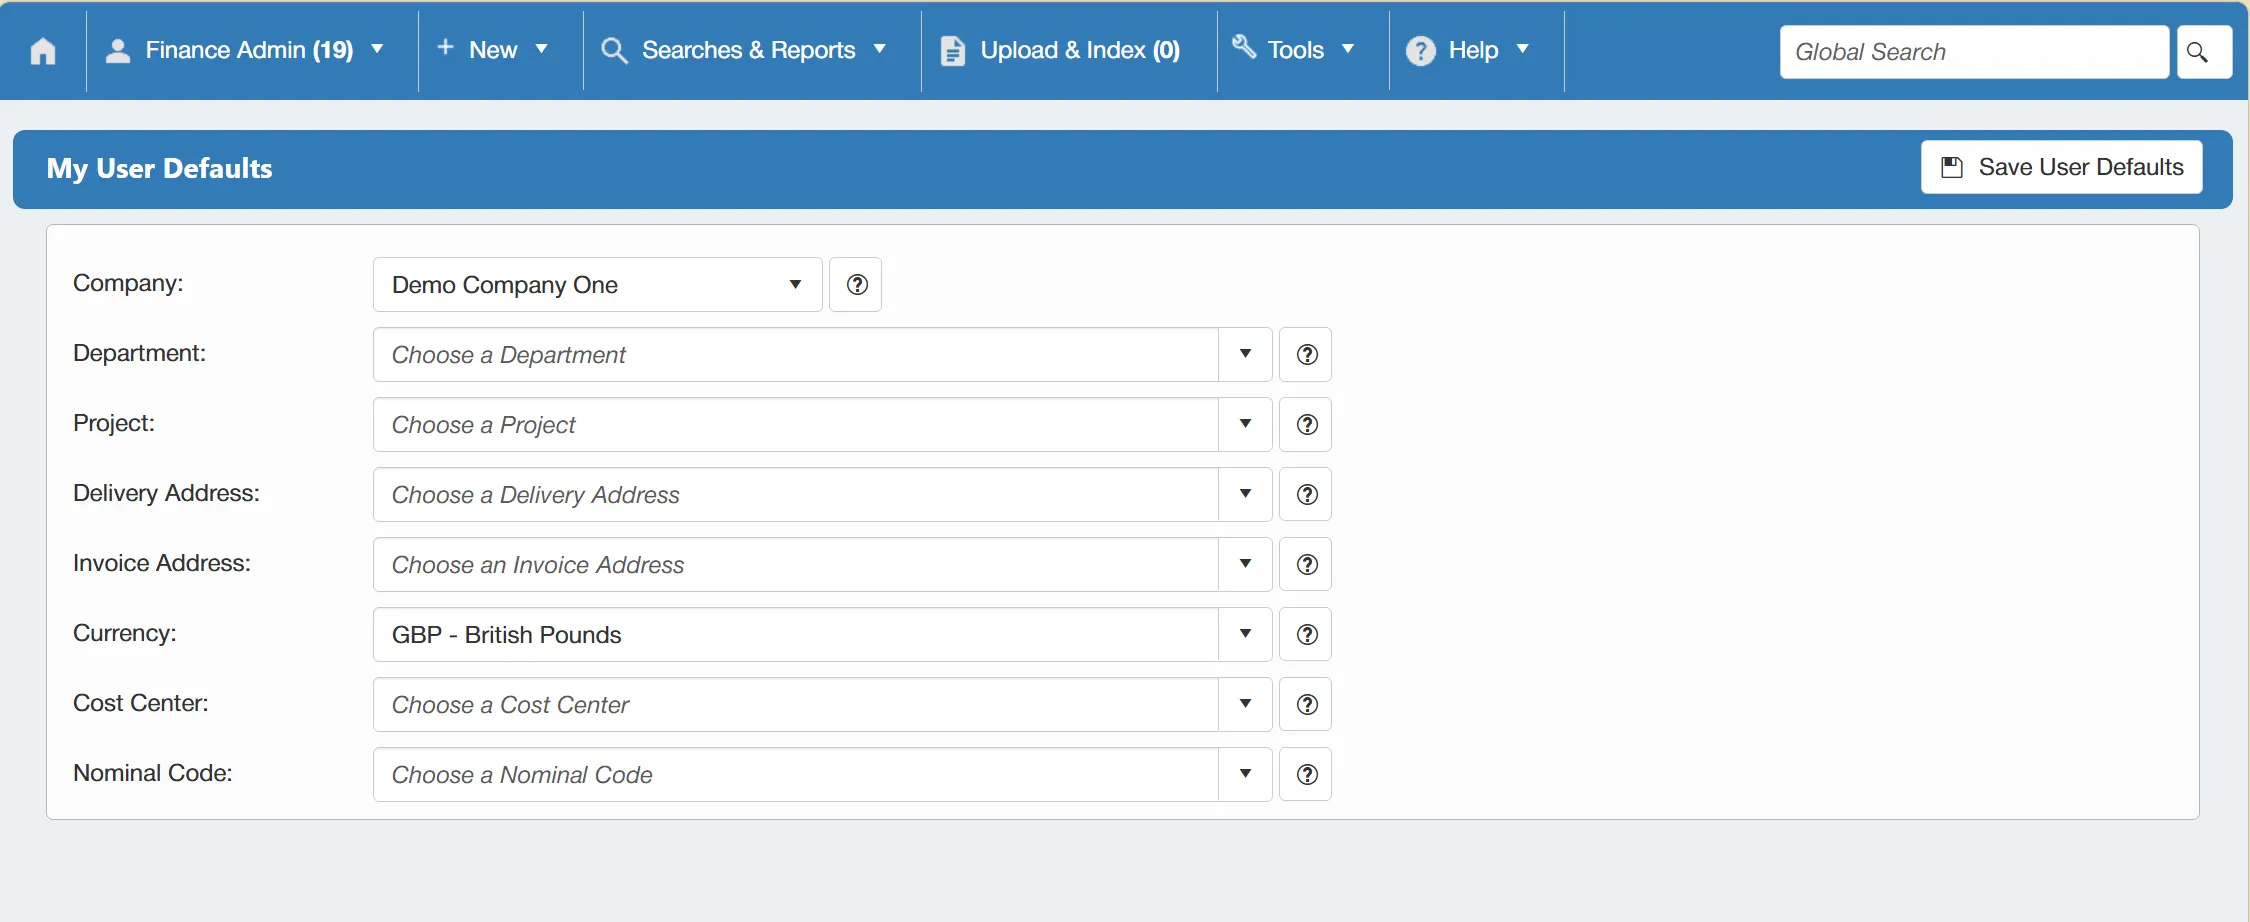Expand the Nominal Code dropdown arrow
The image size is (2250, 922).
[x=1245, y=775]
